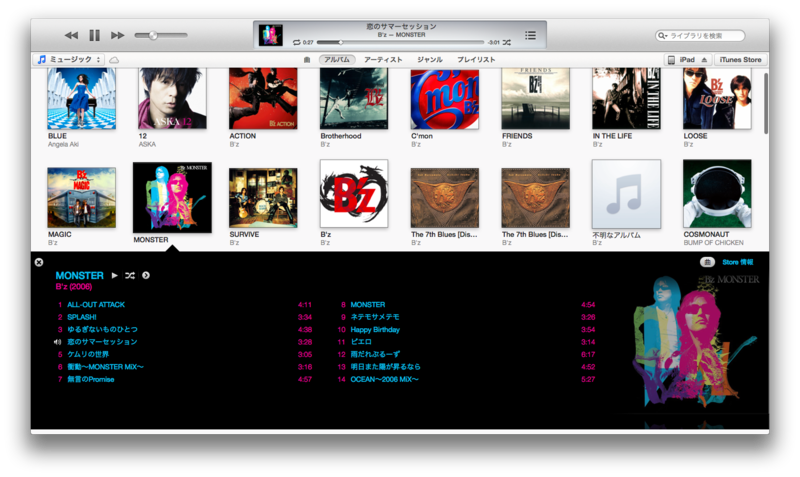Viewport: 800px width, 477px height.
Task: Open the FRIENDS album cover
Action: tap(536, 98)
